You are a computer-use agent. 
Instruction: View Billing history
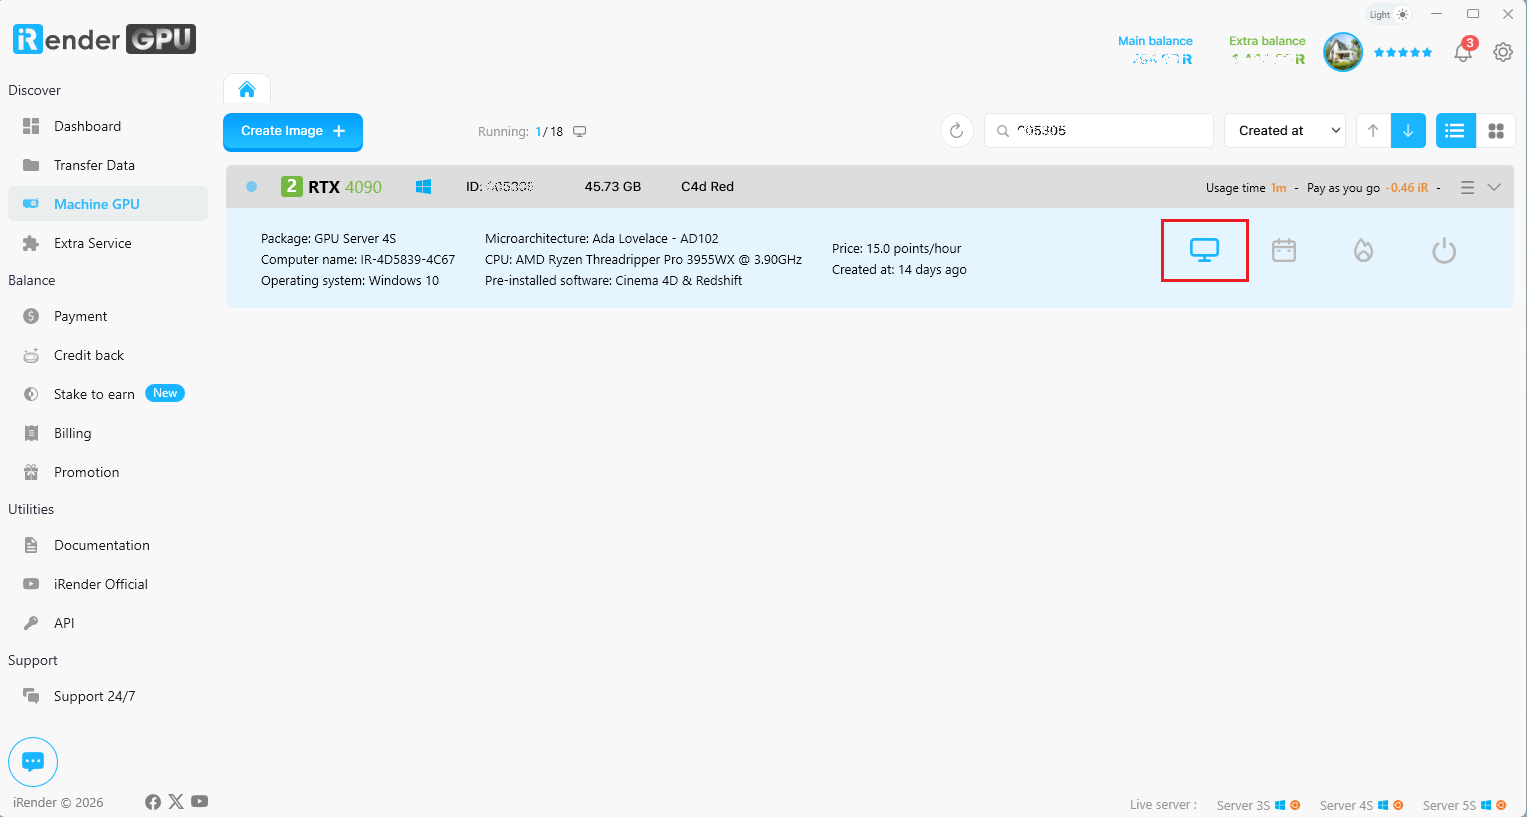pyautogui.click(x=108, y=433)
